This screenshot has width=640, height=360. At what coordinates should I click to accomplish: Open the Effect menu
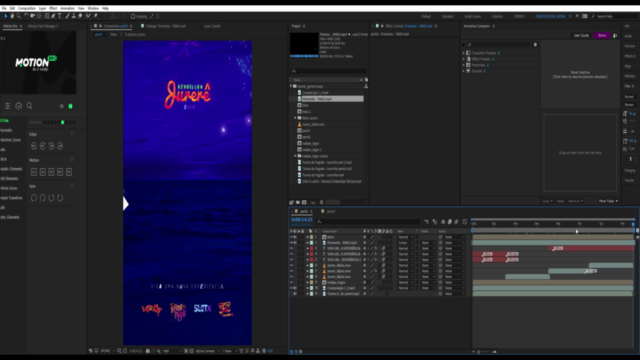point(53,8)
